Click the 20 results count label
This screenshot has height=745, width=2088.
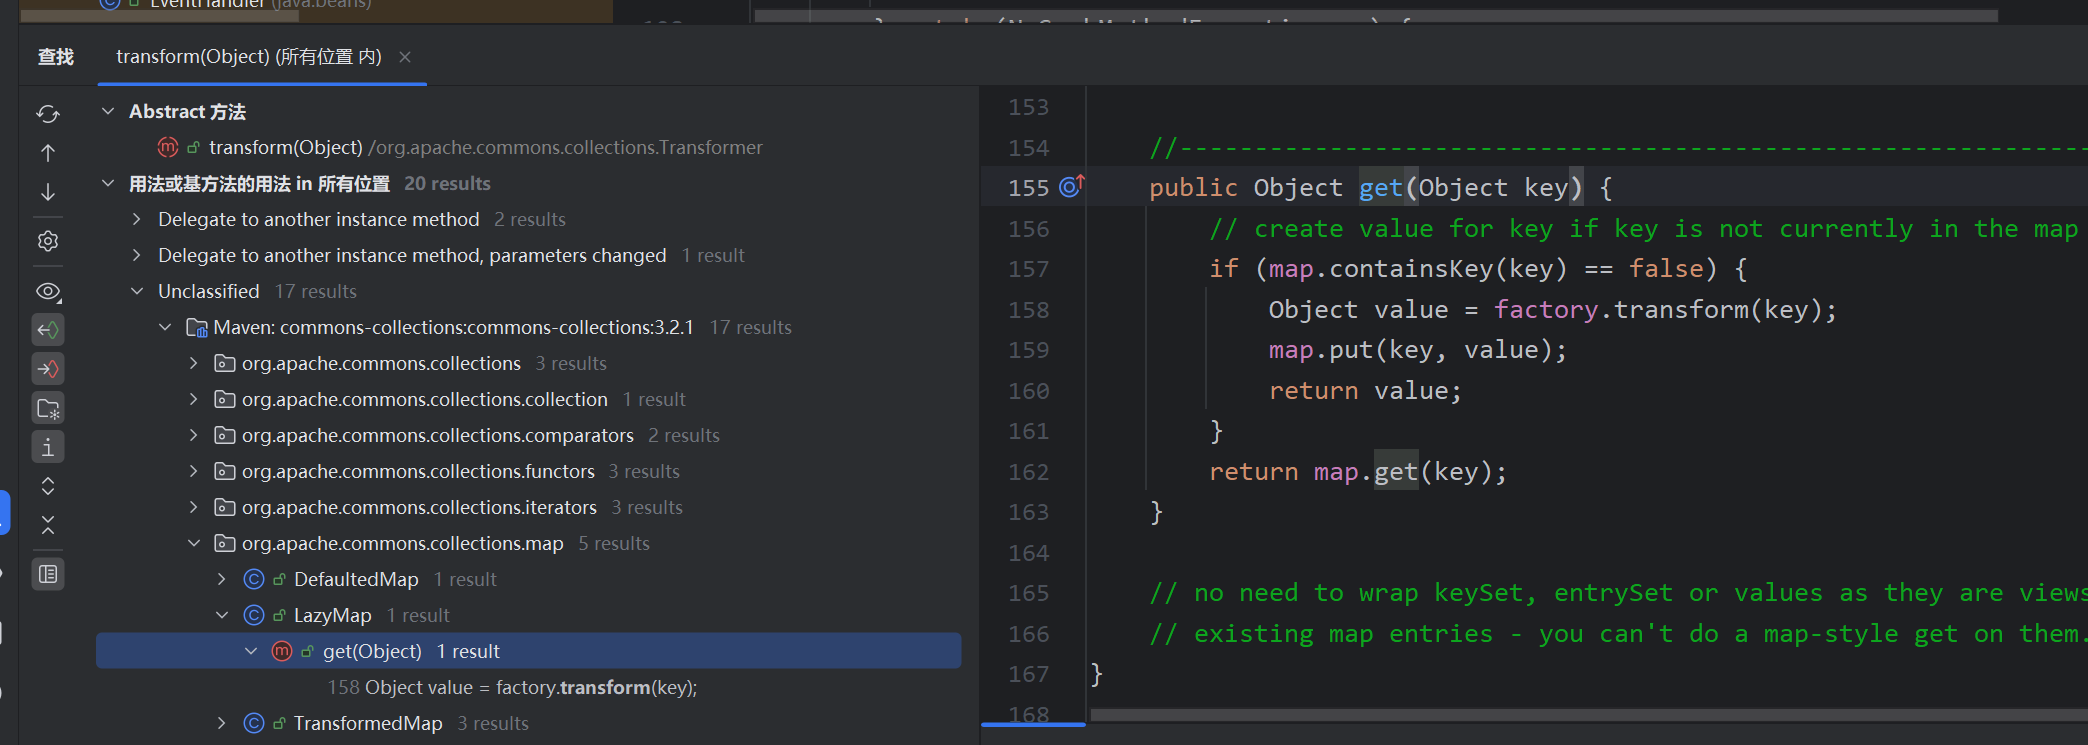click(447, 183)
